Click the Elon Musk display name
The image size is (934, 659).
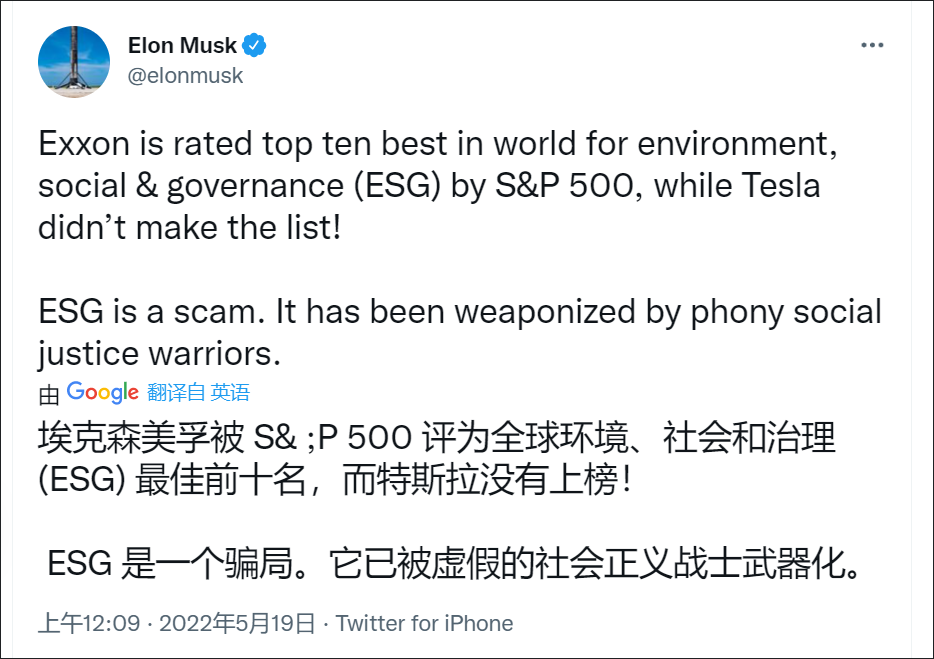click(182, 46)
